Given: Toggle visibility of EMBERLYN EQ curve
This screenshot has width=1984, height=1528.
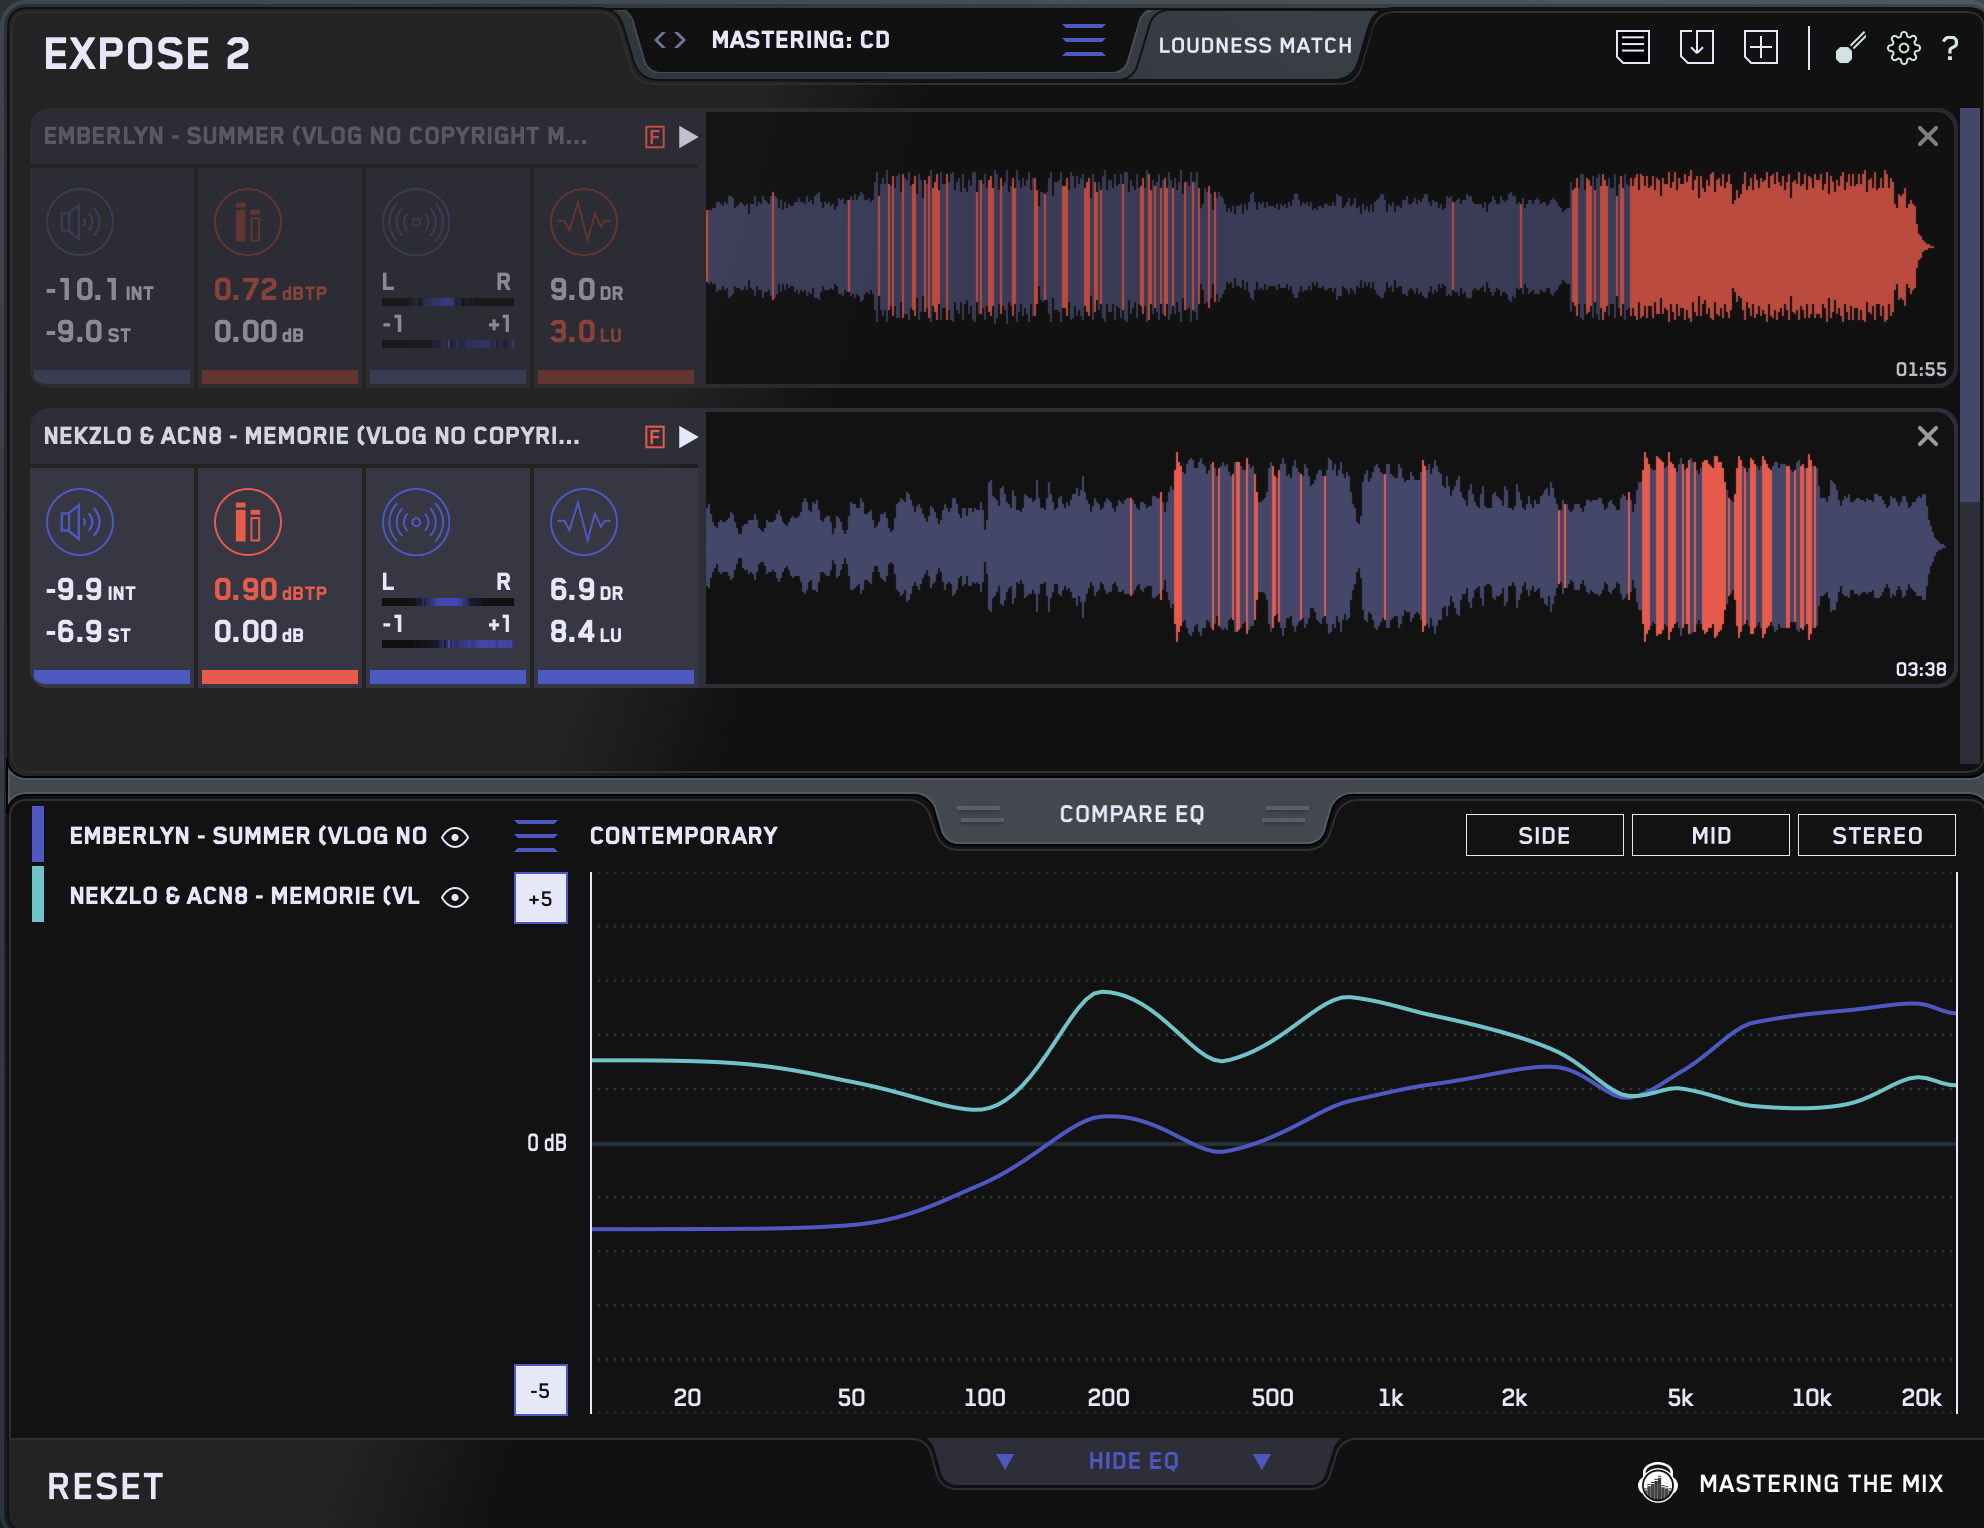Looking at the screenshot, I should 455,837.
